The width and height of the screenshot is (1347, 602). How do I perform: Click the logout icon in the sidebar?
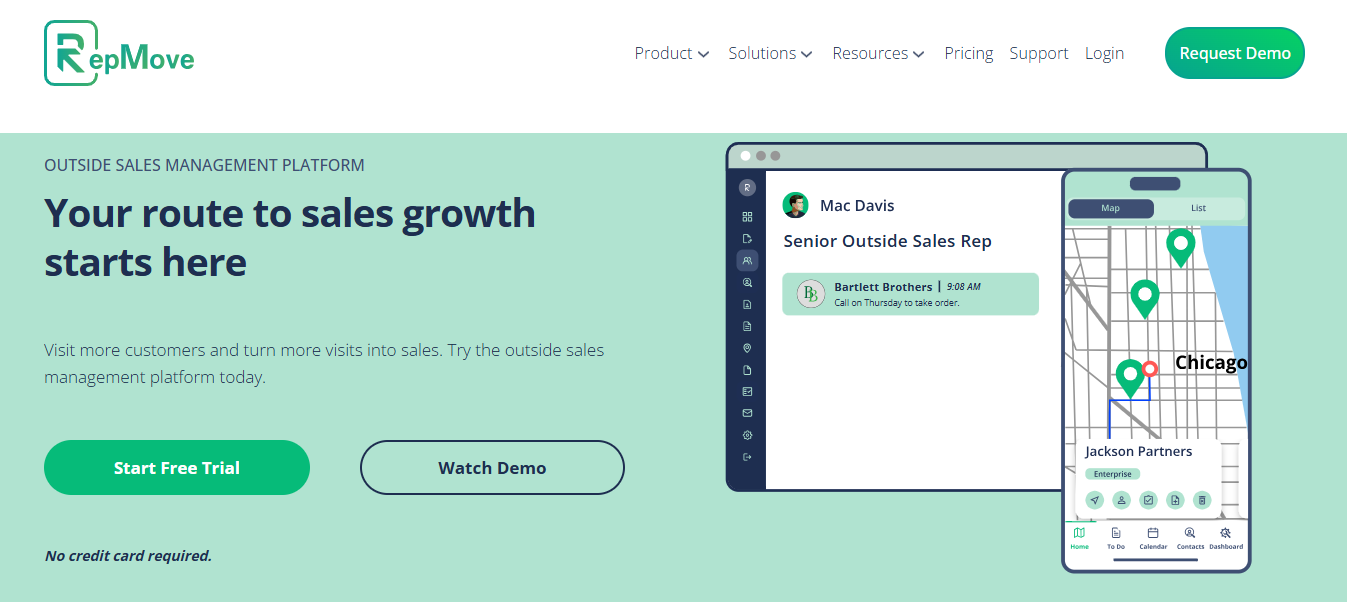click(747, 457)
